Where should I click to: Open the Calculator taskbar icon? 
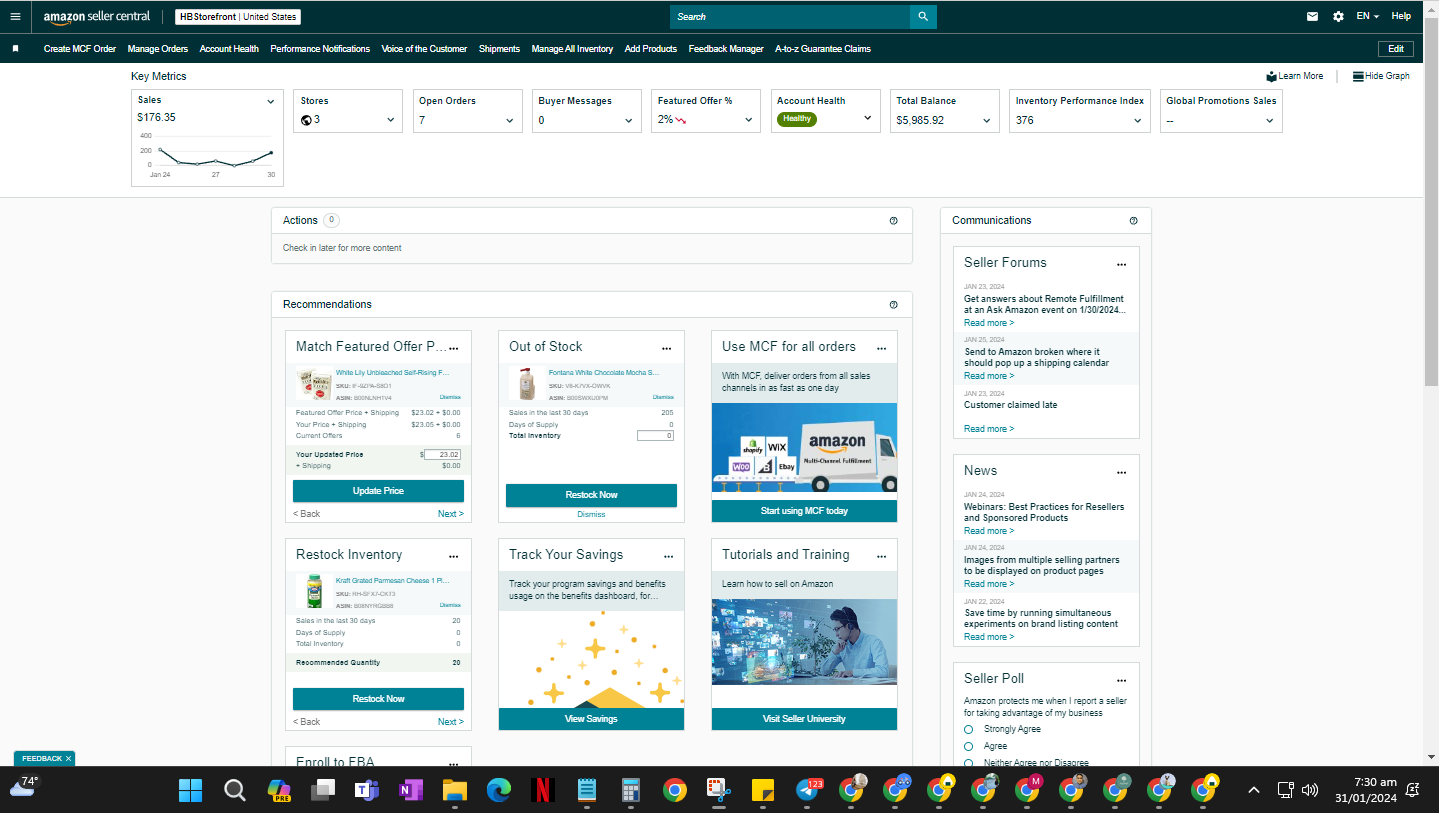(631, 791)
